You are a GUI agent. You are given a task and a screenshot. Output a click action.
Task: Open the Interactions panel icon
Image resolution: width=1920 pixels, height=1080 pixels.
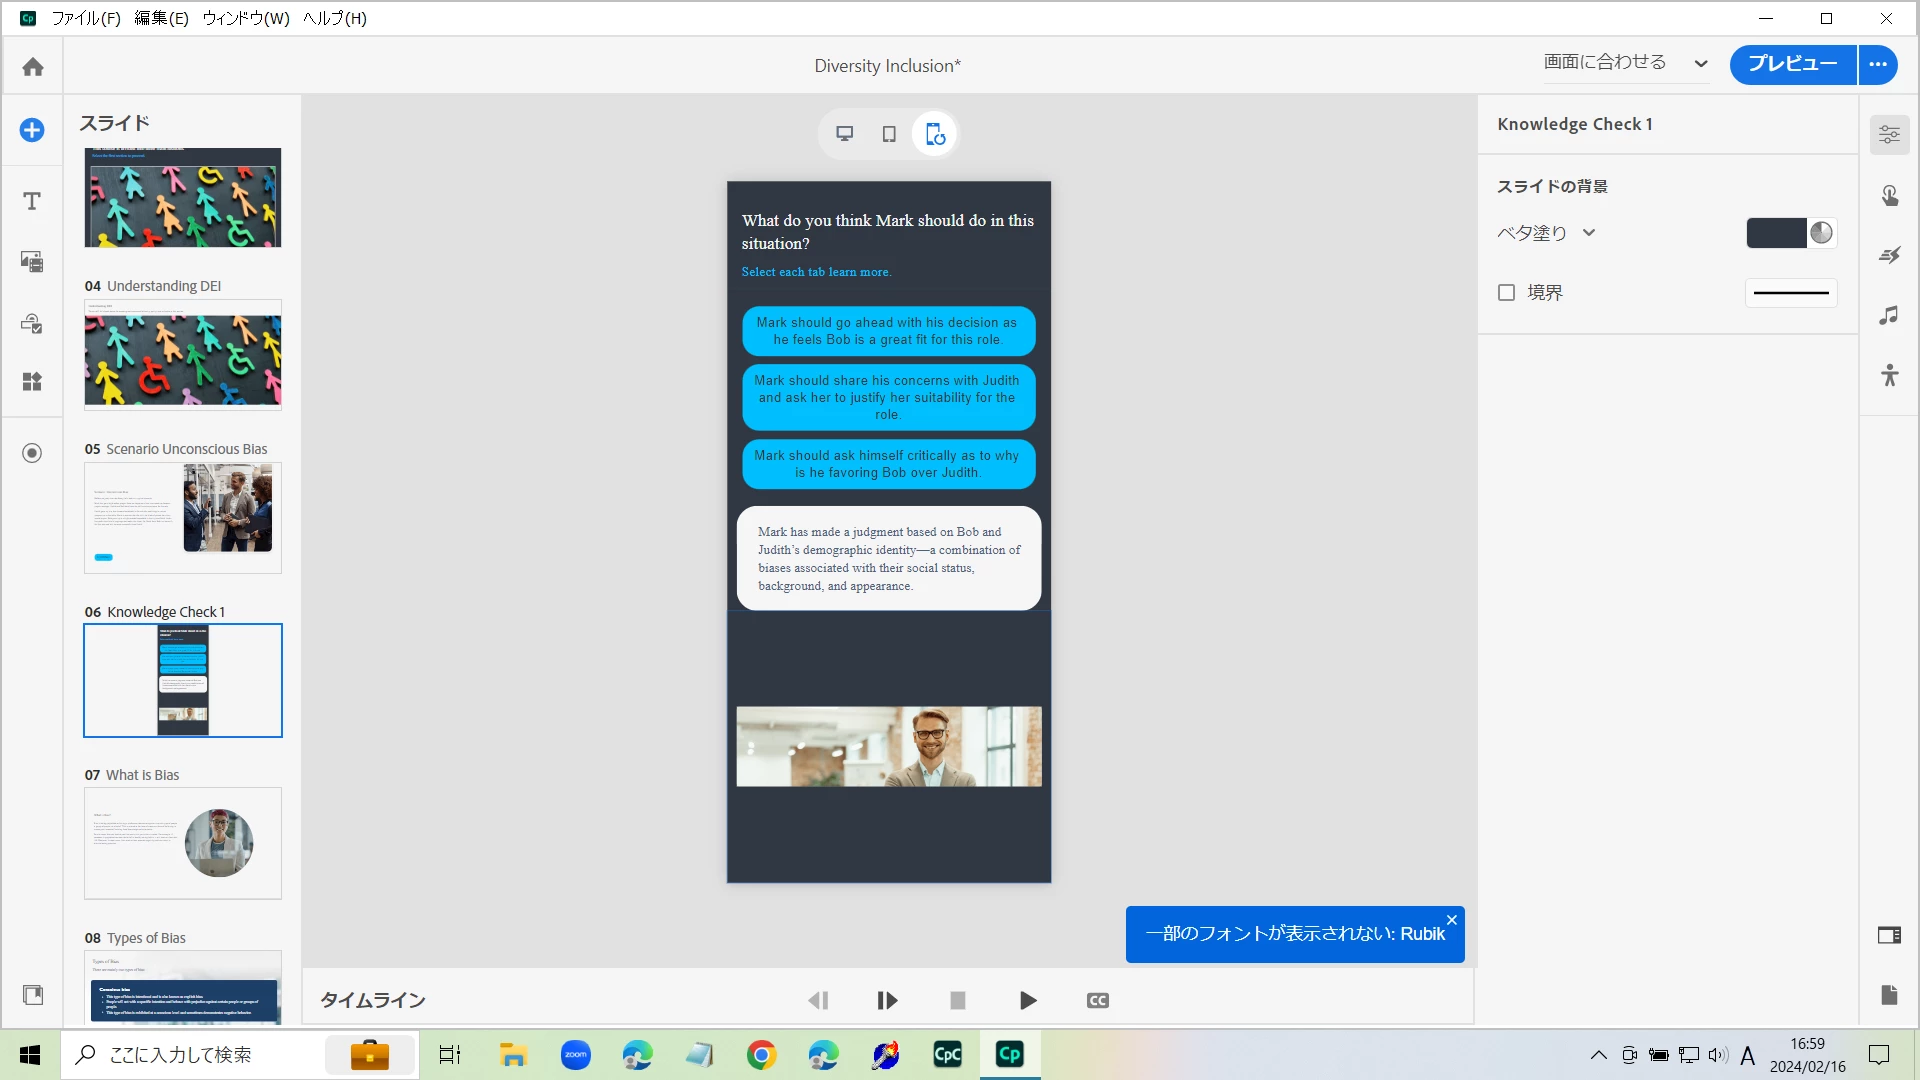[x=1889, y=195]
